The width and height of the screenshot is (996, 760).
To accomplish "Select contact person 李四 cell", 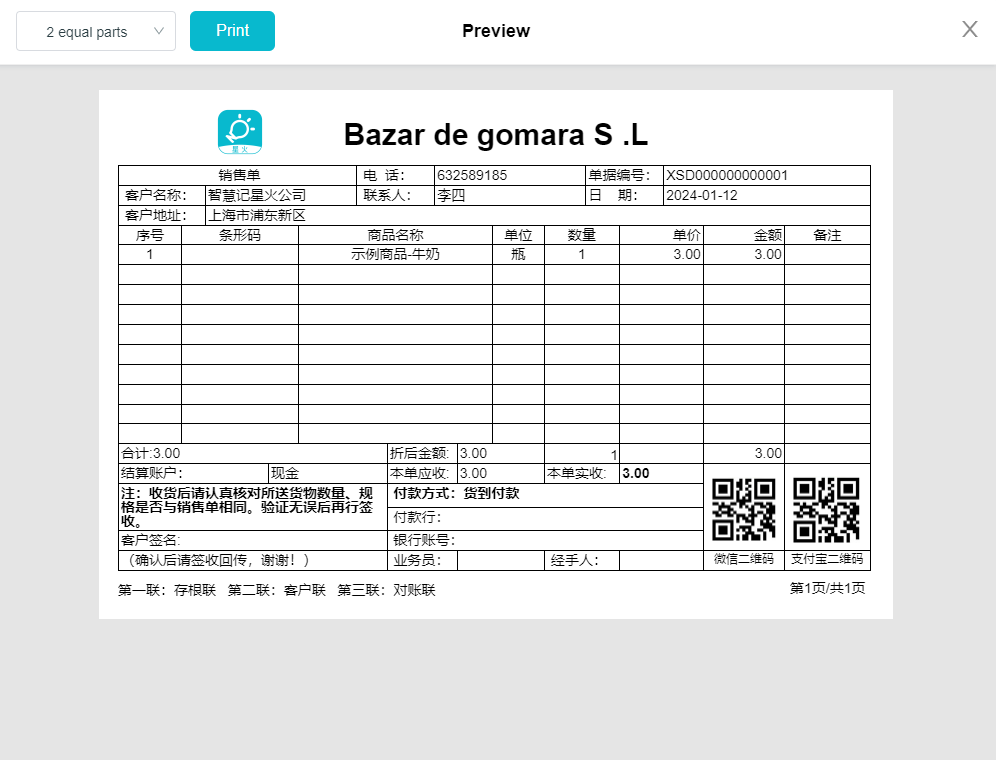I will [x=452, y=196].
